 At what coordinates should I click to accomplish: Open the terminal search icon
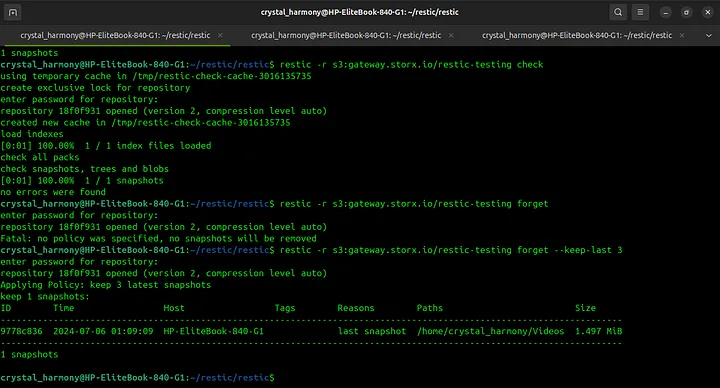pos(618,12)
